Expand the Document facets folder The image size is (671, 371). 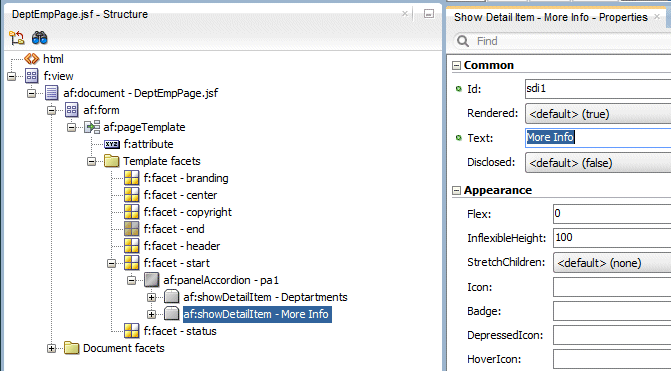pos(51,348)
